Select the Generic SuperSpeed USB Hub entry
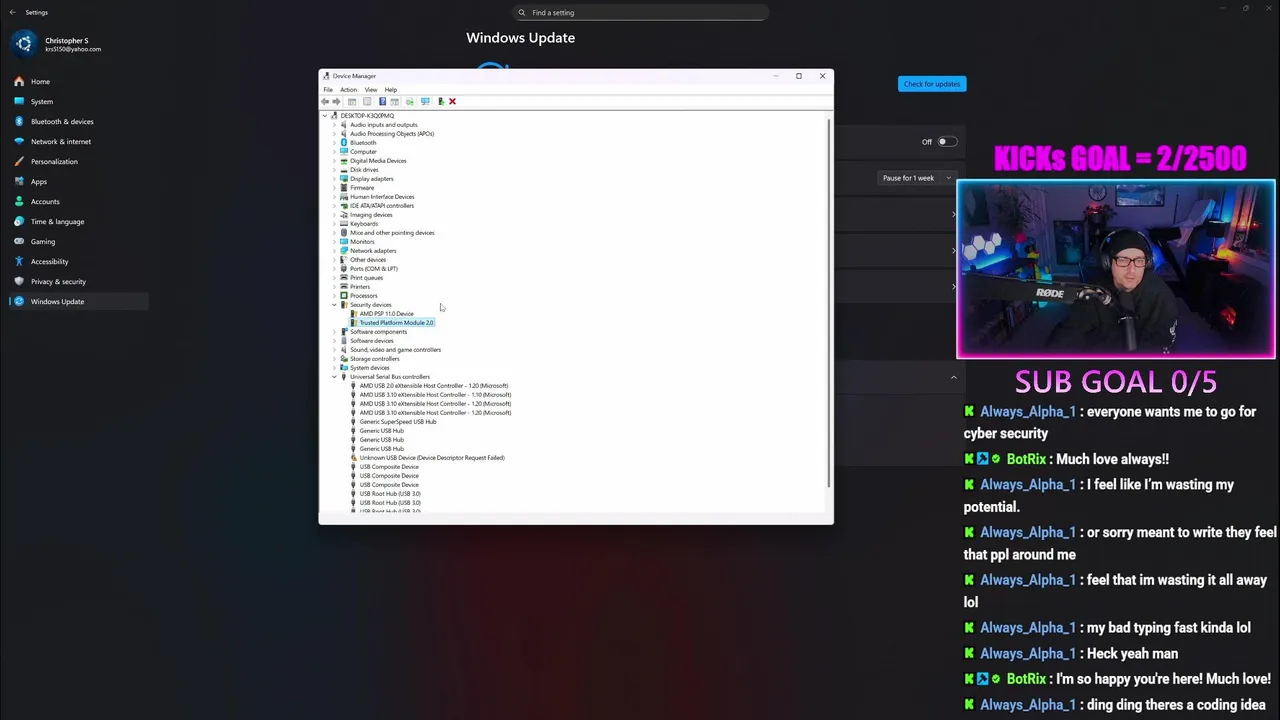1280x720 pixels. (x=398, y=422)
